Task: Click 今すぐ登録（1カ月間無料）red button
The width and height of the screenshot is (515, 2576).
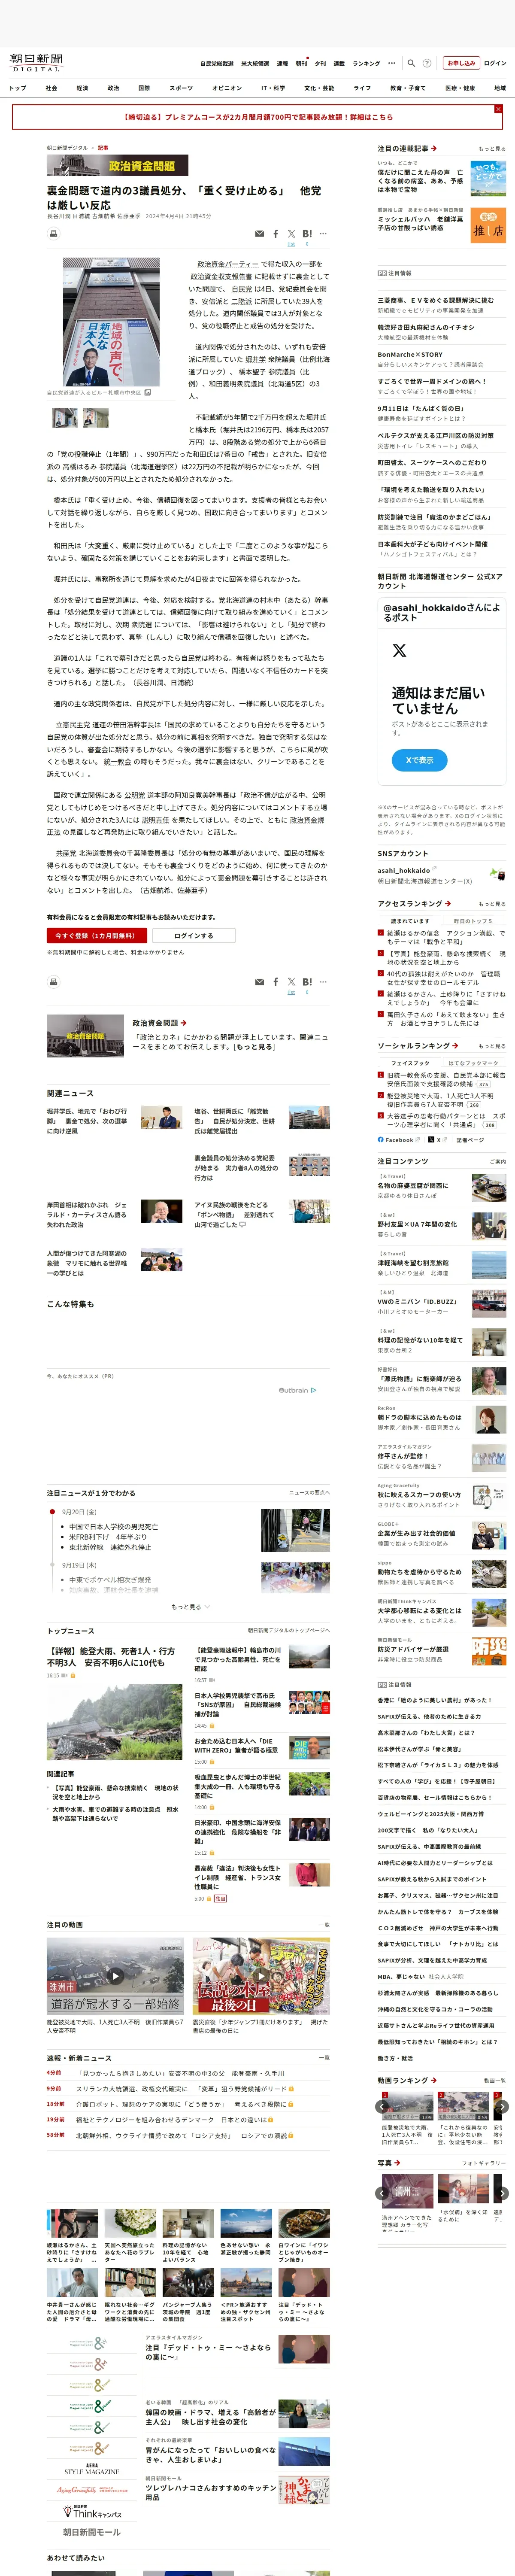Action: tap(97, 935)
